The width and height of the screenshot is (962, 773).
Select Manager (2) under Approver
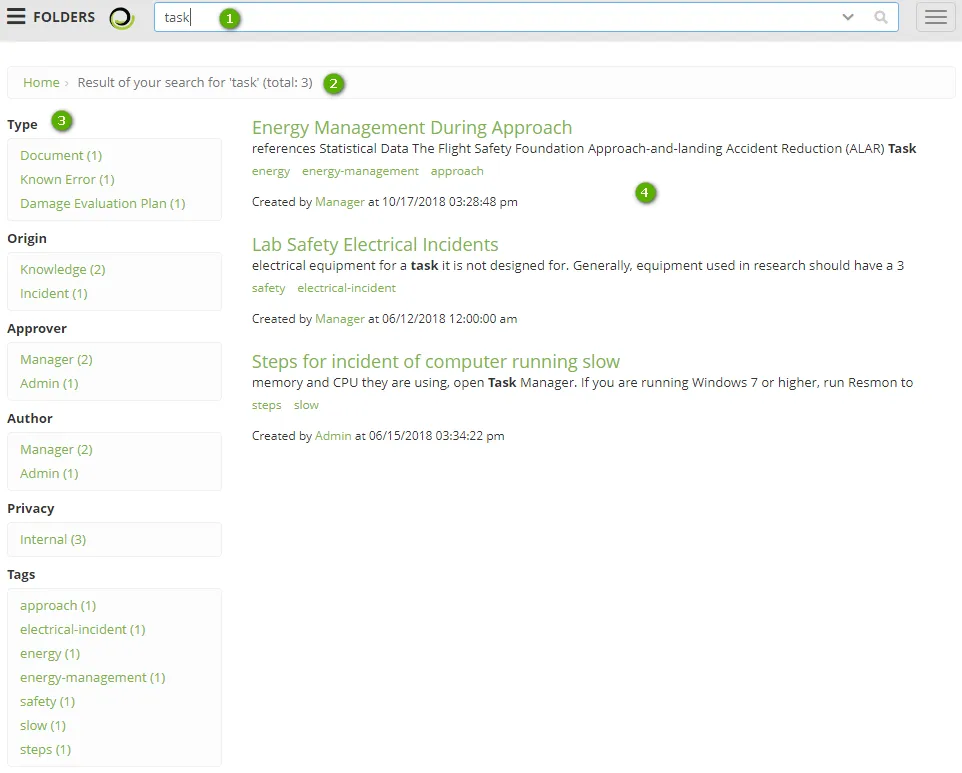click(x=56, y=360)
